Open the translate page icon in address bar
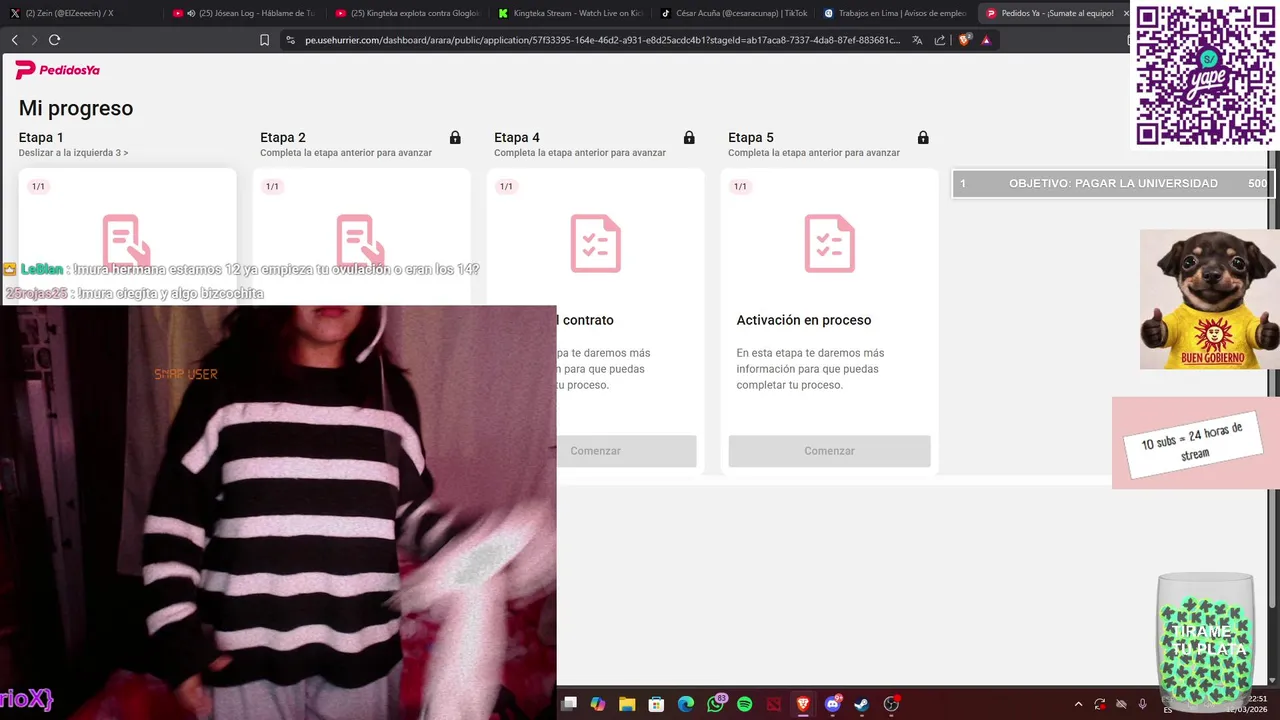 (917, 40)
